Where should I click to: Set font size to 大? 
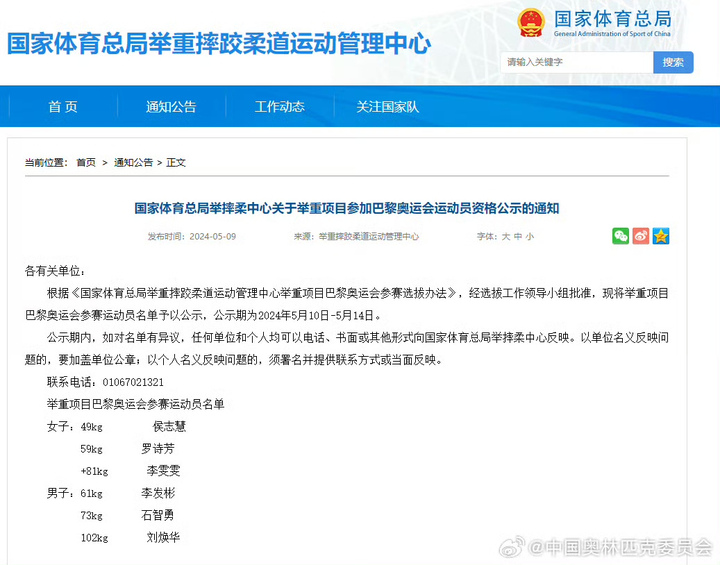pyautogui.click(x=505, y=237)
